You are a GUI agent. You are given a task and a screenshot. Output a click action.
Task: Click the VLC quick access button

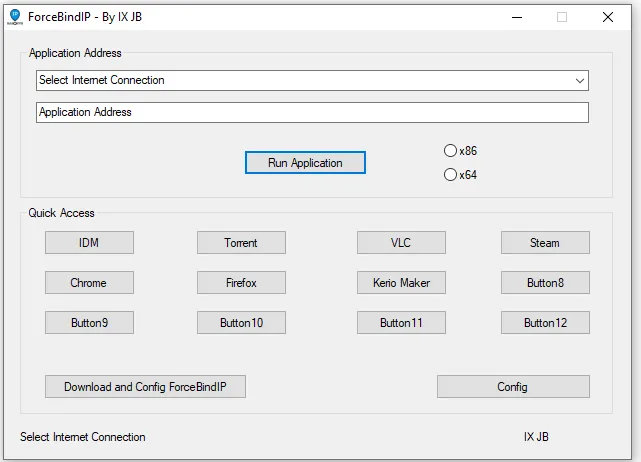point(401,242)
